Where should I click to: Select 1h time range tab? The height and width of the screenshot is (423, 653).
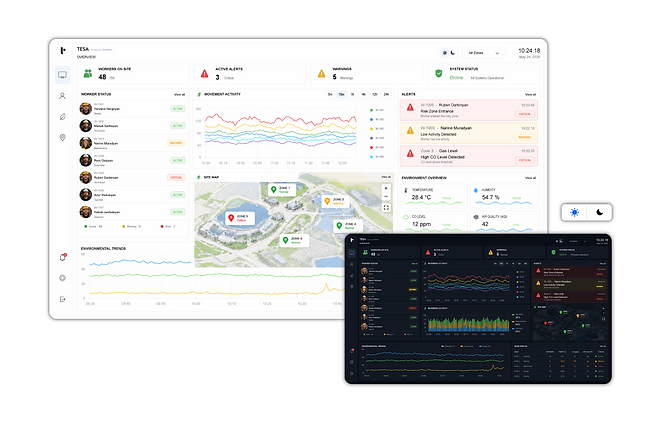tap(353, 95)
